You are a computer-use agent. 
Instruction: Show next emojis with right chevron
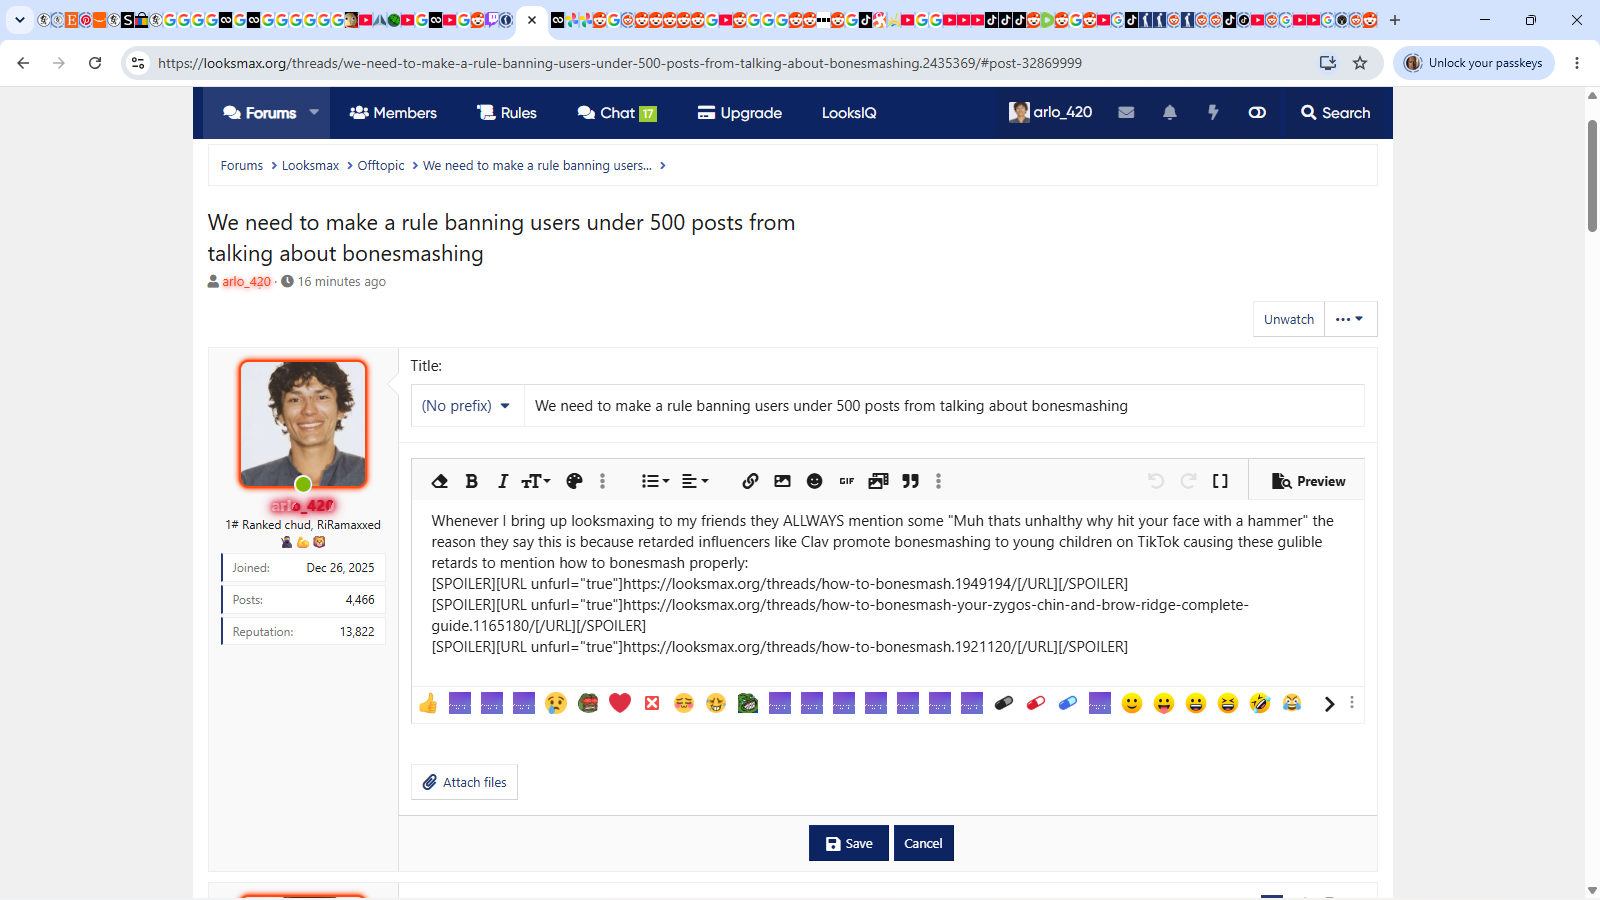(x=1329, y=704)
